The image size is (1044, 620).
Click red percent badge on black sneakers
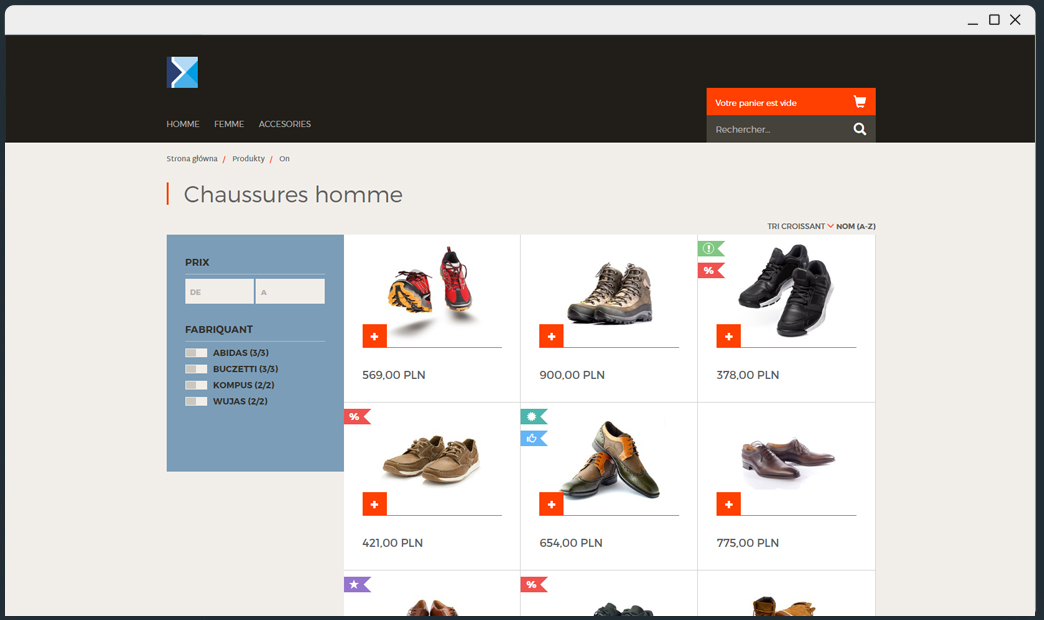click(x=710, y=270)
